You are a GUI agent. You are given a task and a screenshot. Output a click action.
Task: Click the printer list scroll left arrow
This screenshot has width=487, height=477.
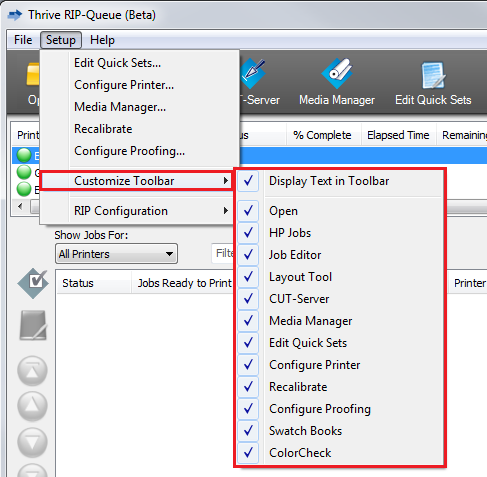coord(20,206)
